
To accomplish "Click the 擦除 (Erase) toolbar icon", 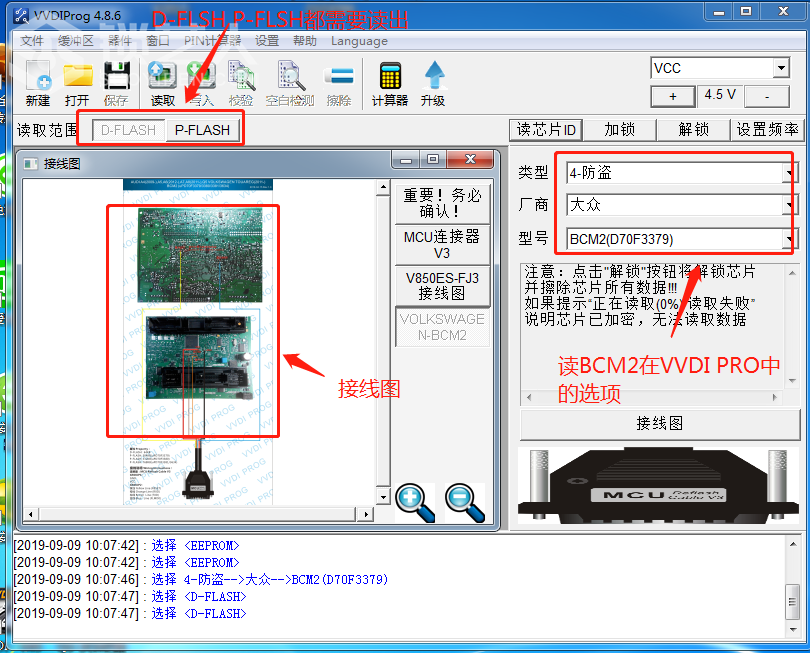I will click(339, 83).
